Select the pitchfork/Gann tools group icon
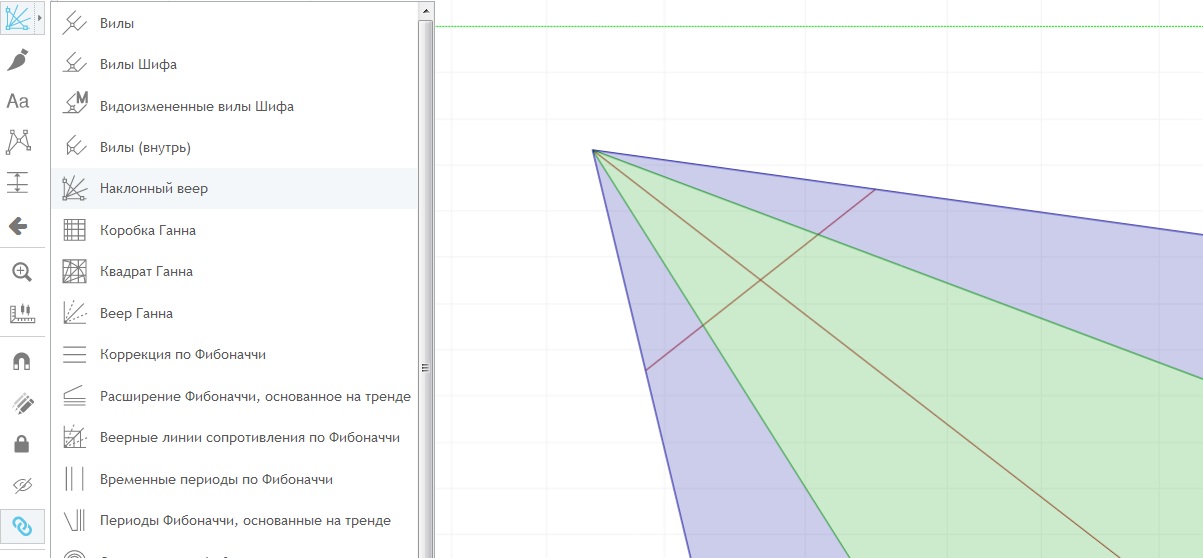The width and height of the screenshot is (1203, 558). pyautogui.click(x=17, y=18)
